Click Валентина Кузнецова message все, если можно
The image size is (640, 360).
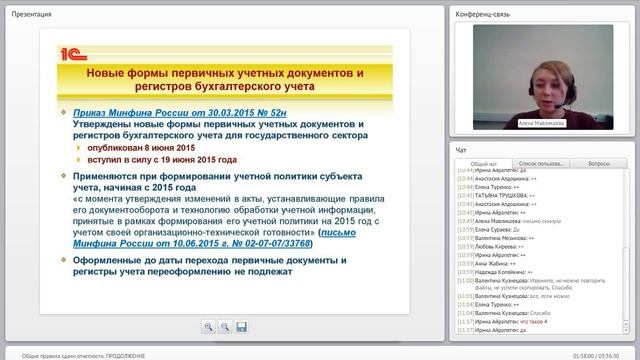513,296
